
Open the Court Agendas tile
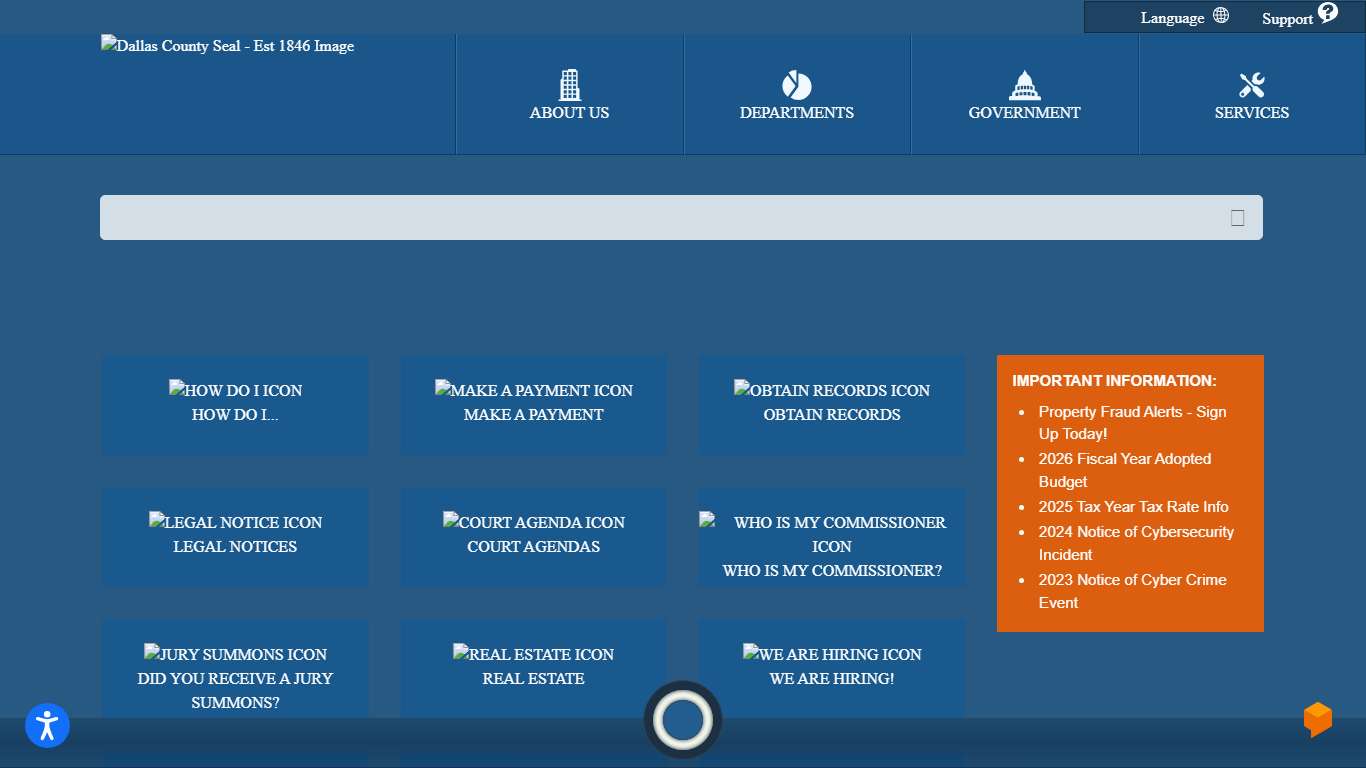(x=533, y=537)
